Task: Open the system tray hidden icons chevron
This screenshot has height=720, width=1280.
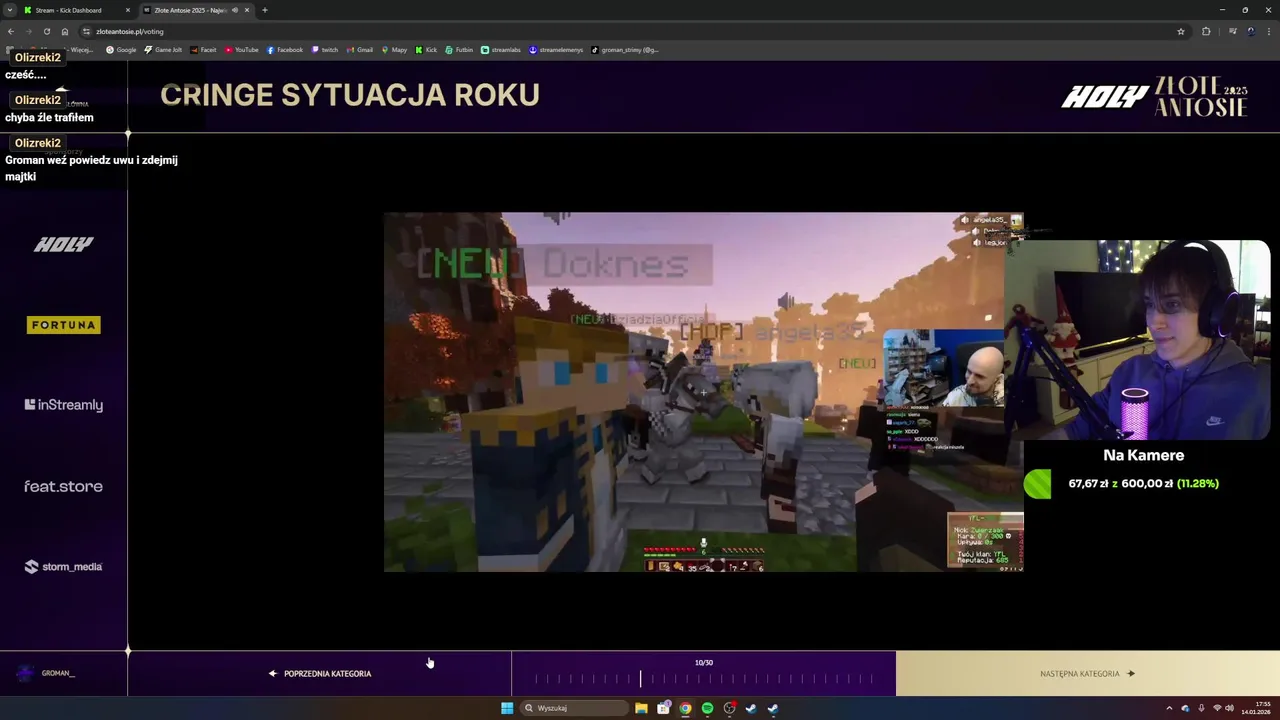Action: point(1169,708)
